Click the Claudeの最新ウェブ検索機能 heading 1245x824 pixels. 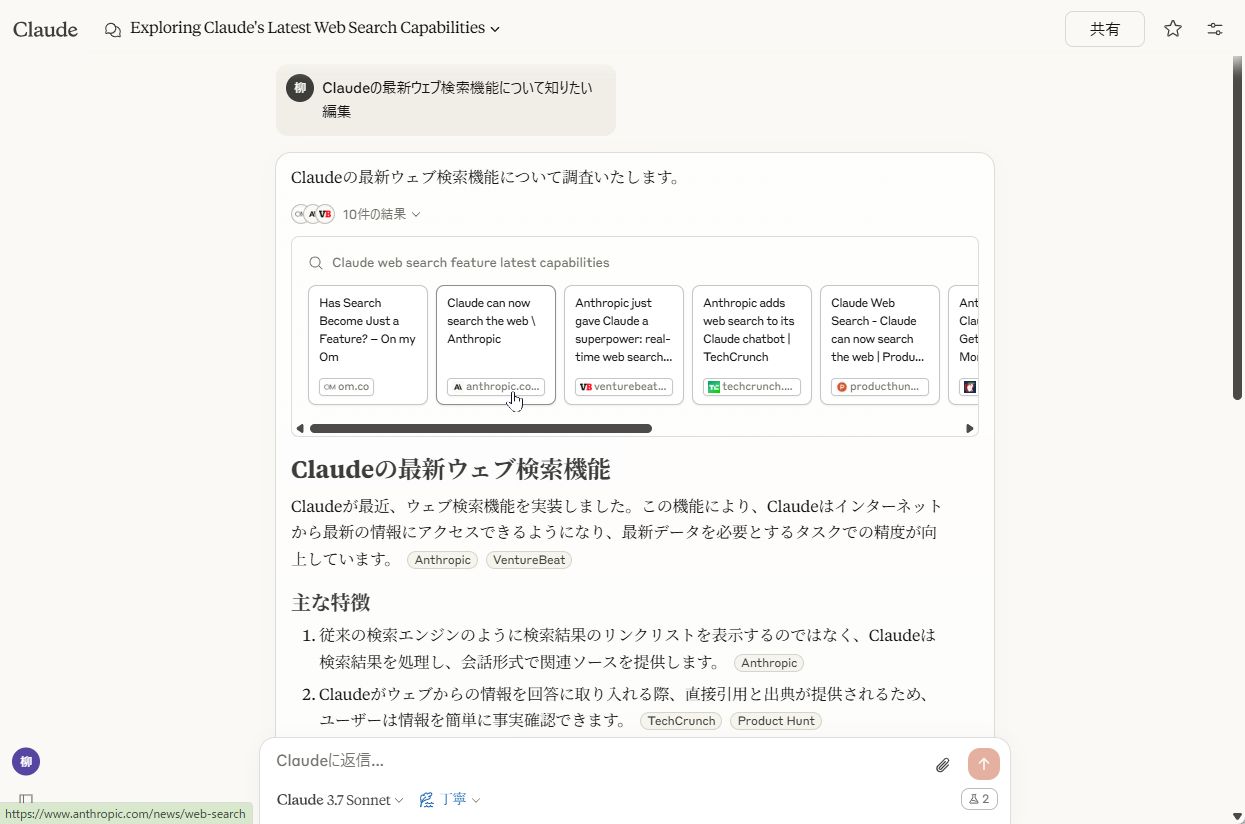pos(450,470)
